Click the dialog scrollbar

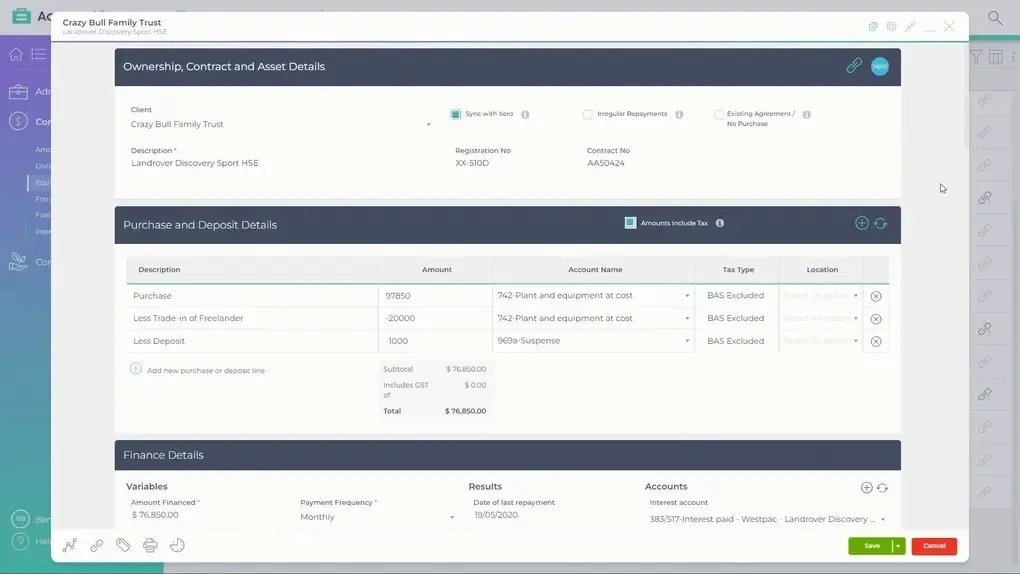point(965,98)
